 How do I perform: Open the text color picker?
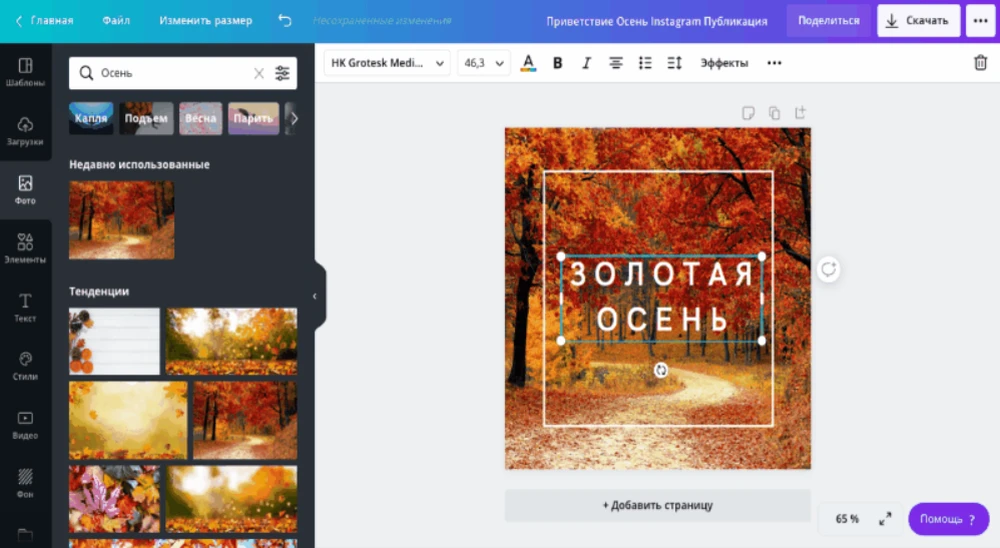[x=528, y=63]
